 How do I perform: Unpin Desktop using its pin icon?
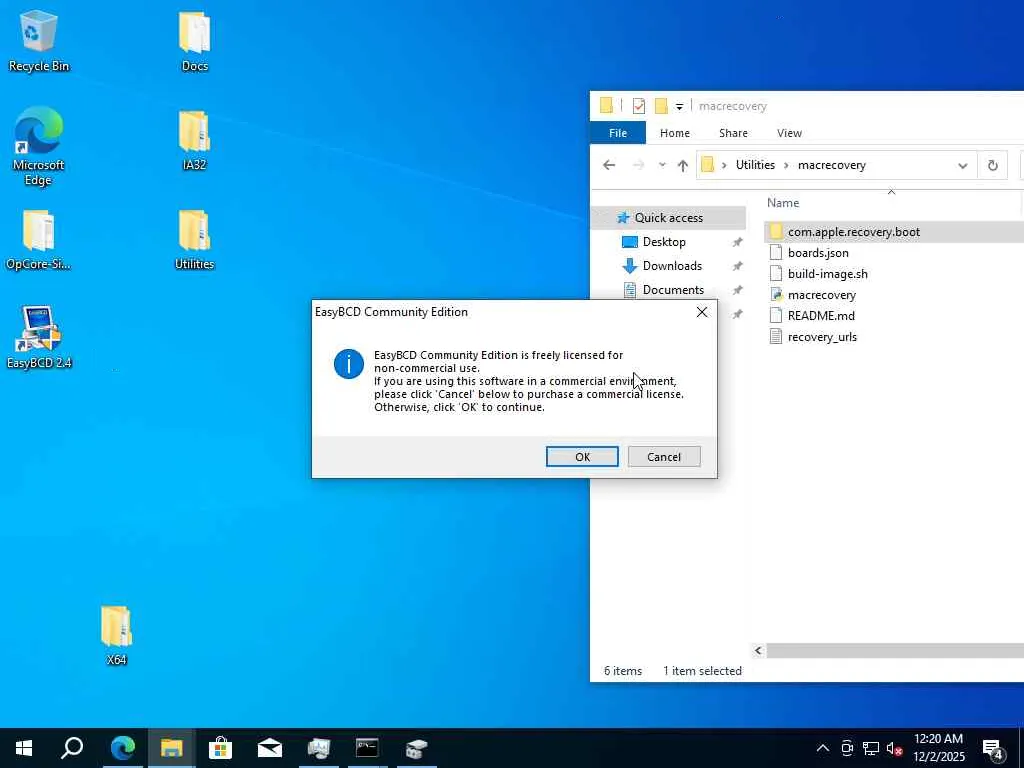point(737,242)
